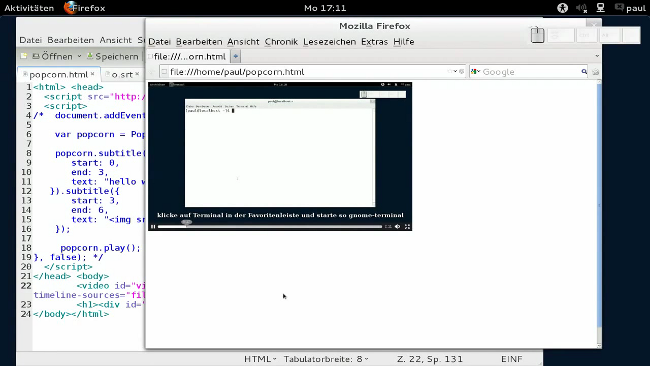
Task: Open the Google search engine dropdown
Action: [475, 72]
